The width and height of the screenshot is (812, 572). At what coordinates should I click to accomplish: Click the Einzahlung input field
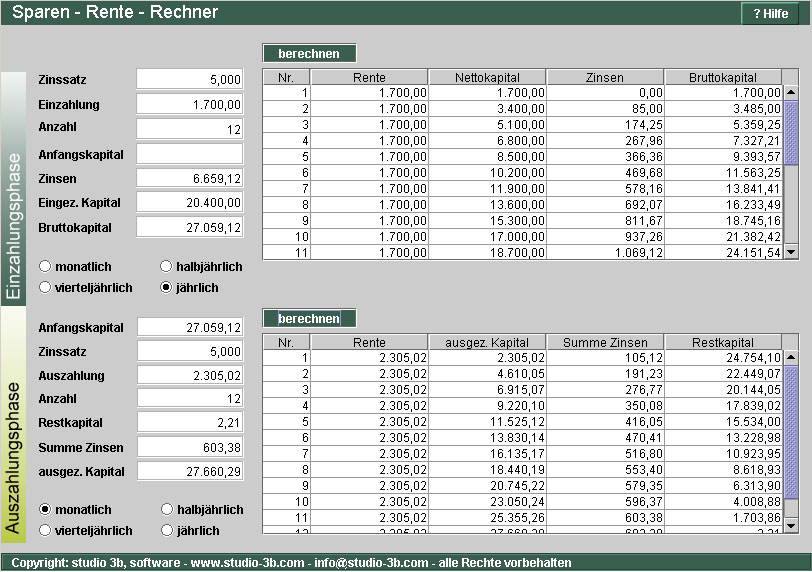(190, 104)
